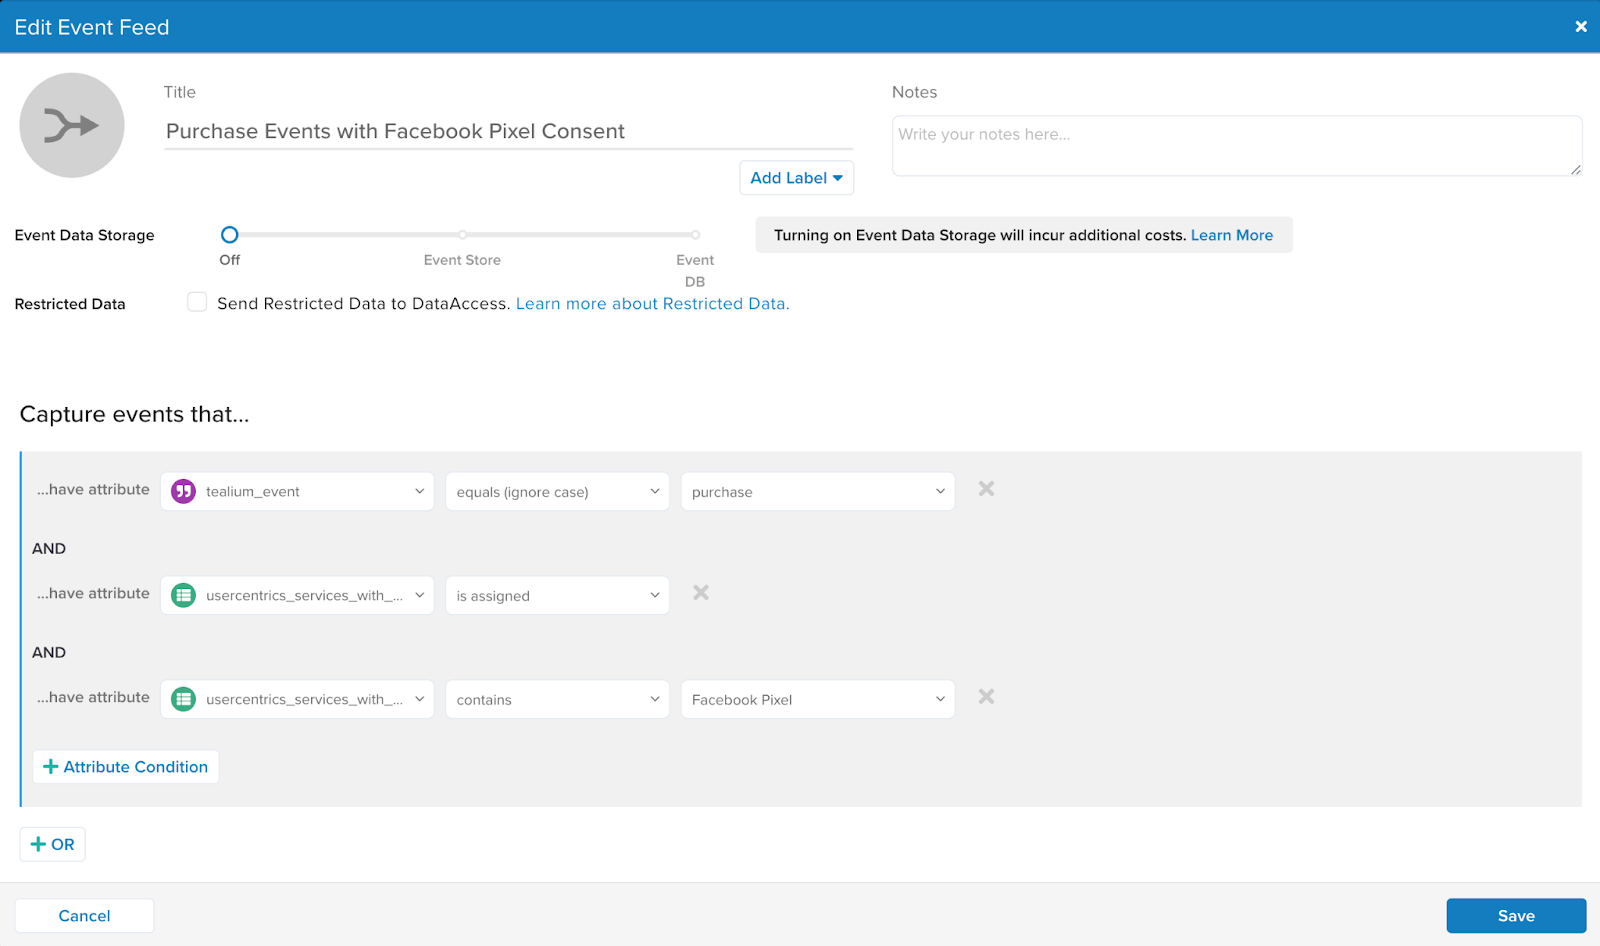Image resolution: width=1600 pixels, height=946 pixels.
Task: Check Send Restricted Data to DataAccess
Action: coord(197,302)
